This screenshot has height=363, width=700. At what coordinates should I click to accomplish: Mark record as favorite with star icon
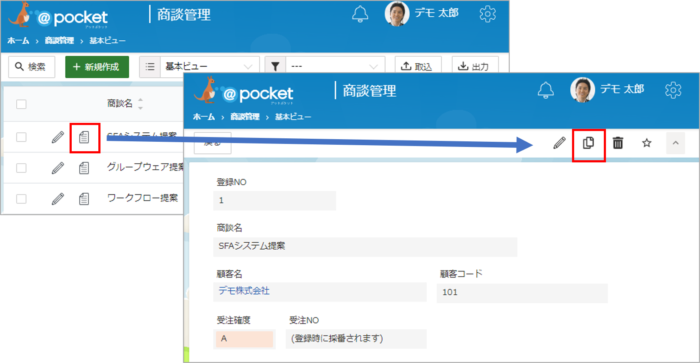click(x=646, y=143)
